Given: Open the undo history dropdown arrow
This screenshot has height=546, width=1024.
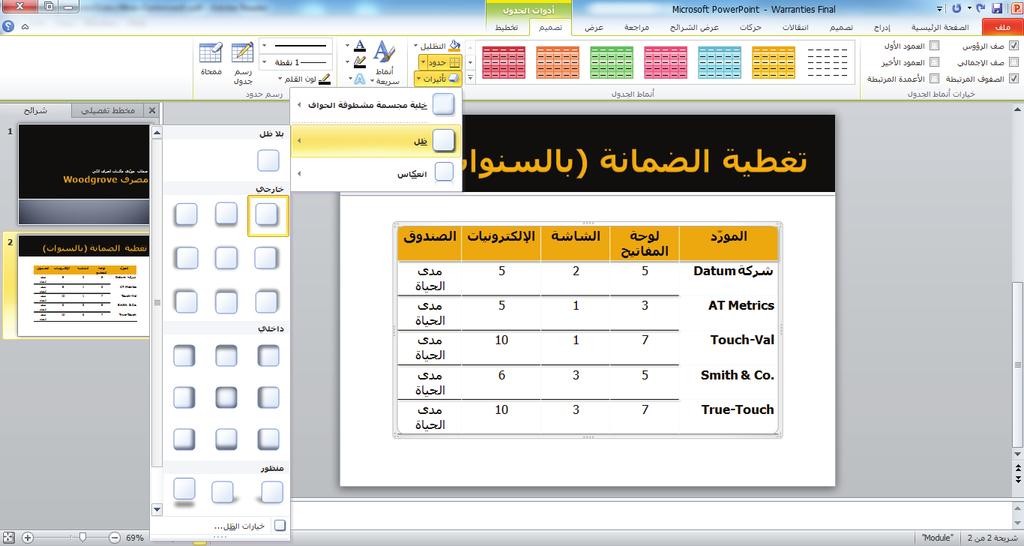Looking at the screenshot, I should [x=968, y=8].
